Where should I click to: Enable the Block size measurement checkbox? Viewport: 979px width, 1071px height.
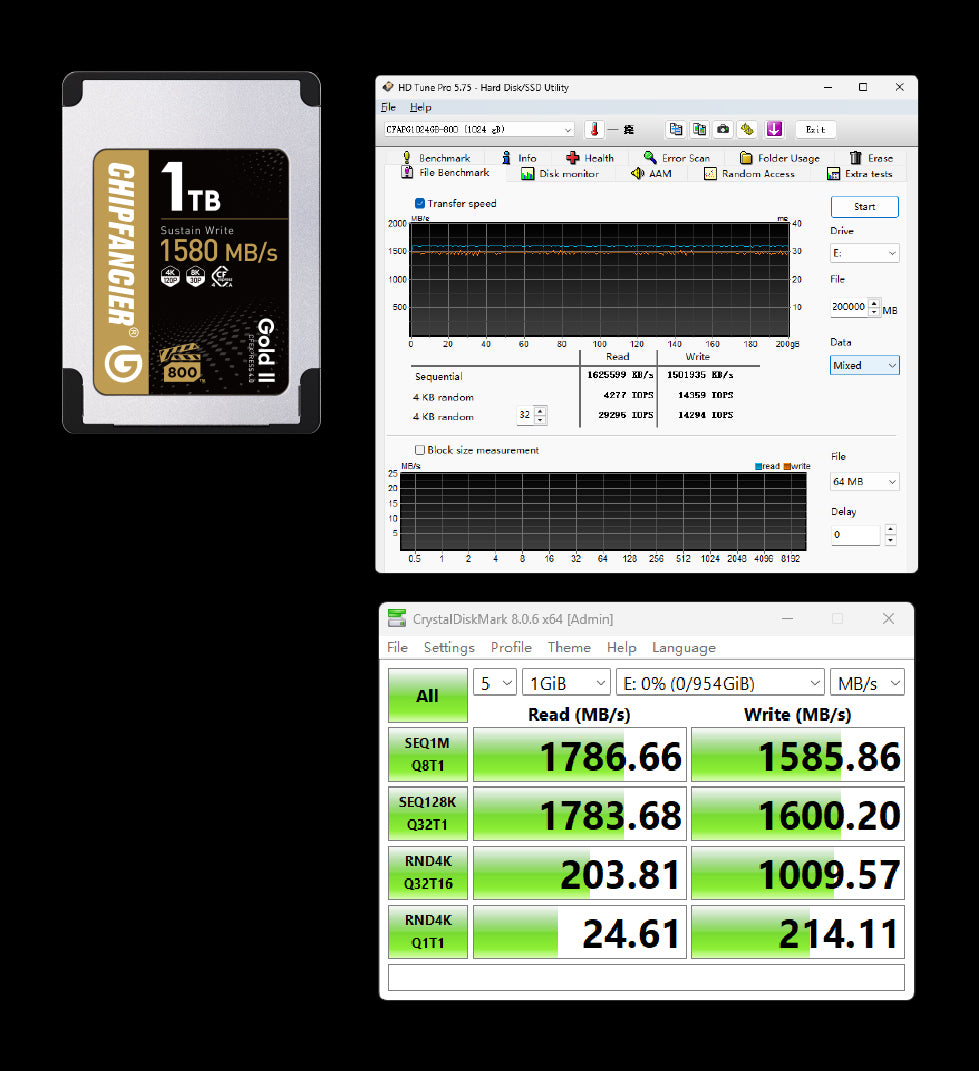[420, 450]
